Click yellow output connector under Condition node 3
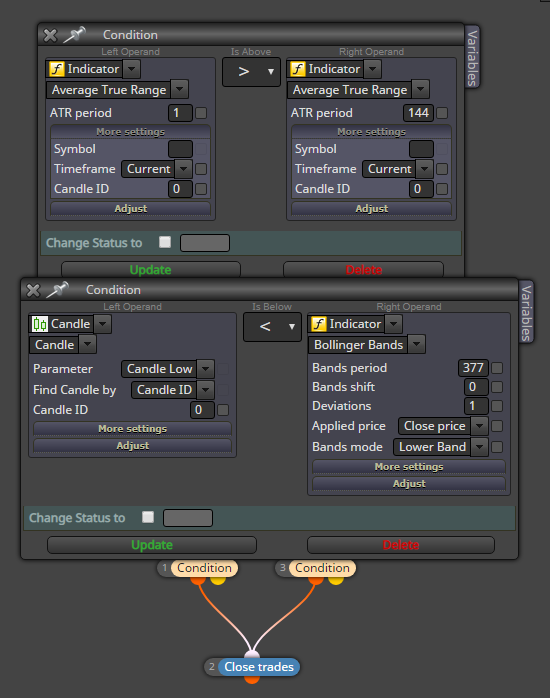This screenshot has height=698, width=550. tap(336, 580)
